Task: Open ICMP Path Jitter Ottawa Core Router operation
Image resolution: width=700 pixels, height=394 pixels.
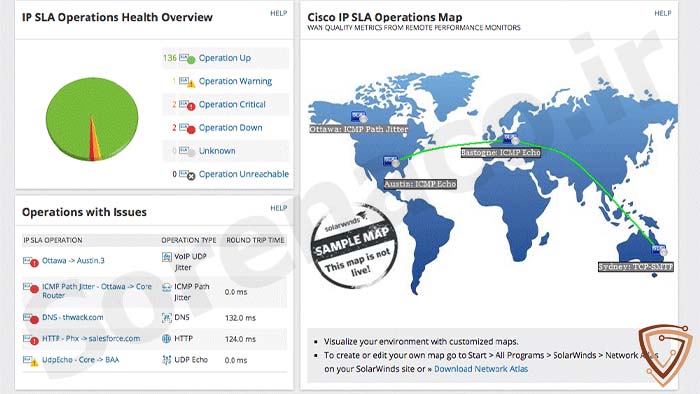Action: [x=97, y=290]
